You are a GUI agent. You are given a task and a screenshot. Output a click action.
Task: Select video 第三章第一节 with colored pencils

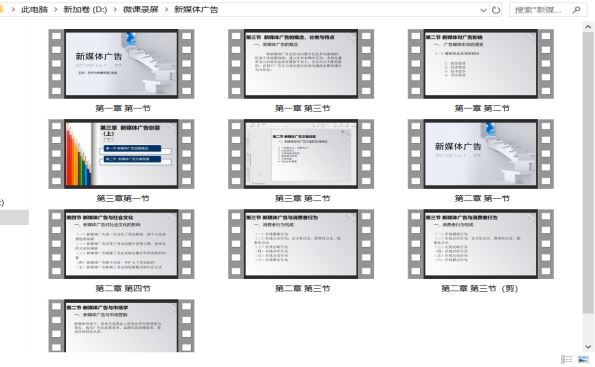coord(121,161)
